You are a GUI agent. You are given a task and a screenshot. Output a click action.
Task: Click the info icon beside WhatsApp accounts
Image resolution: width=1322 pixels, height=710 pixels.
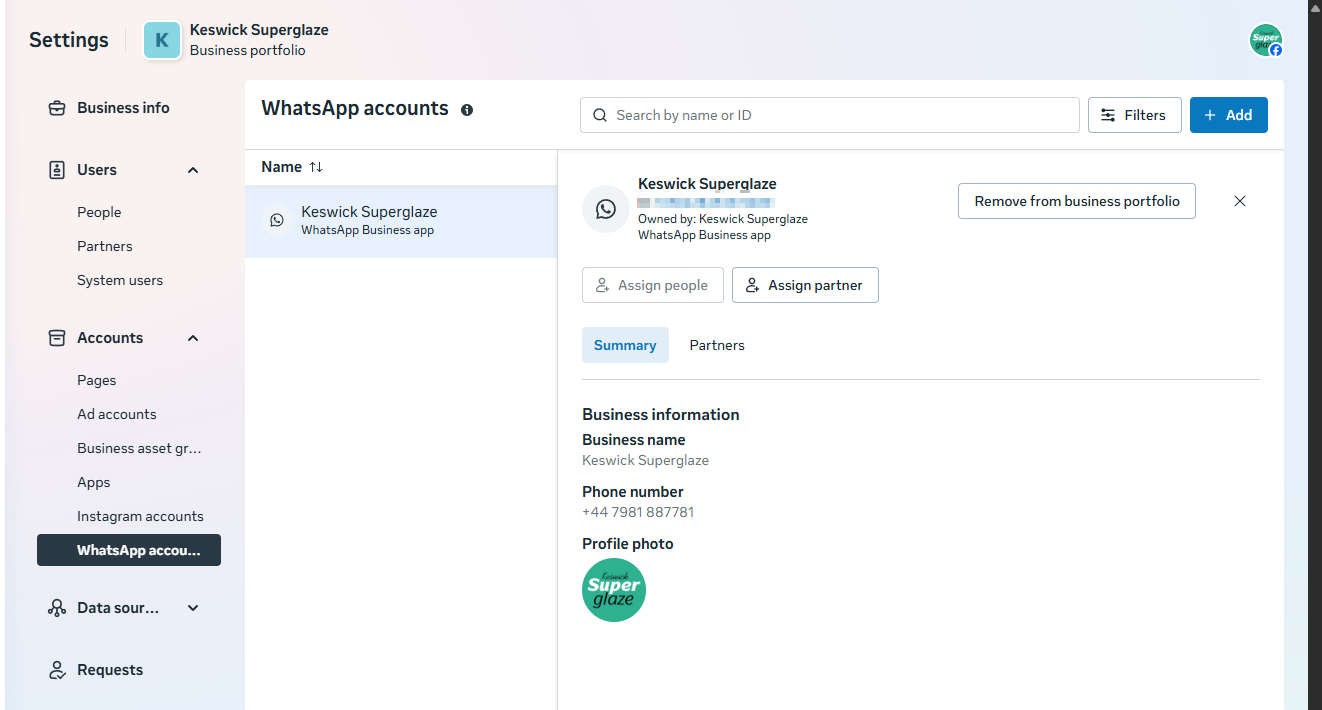pos(467,110)
